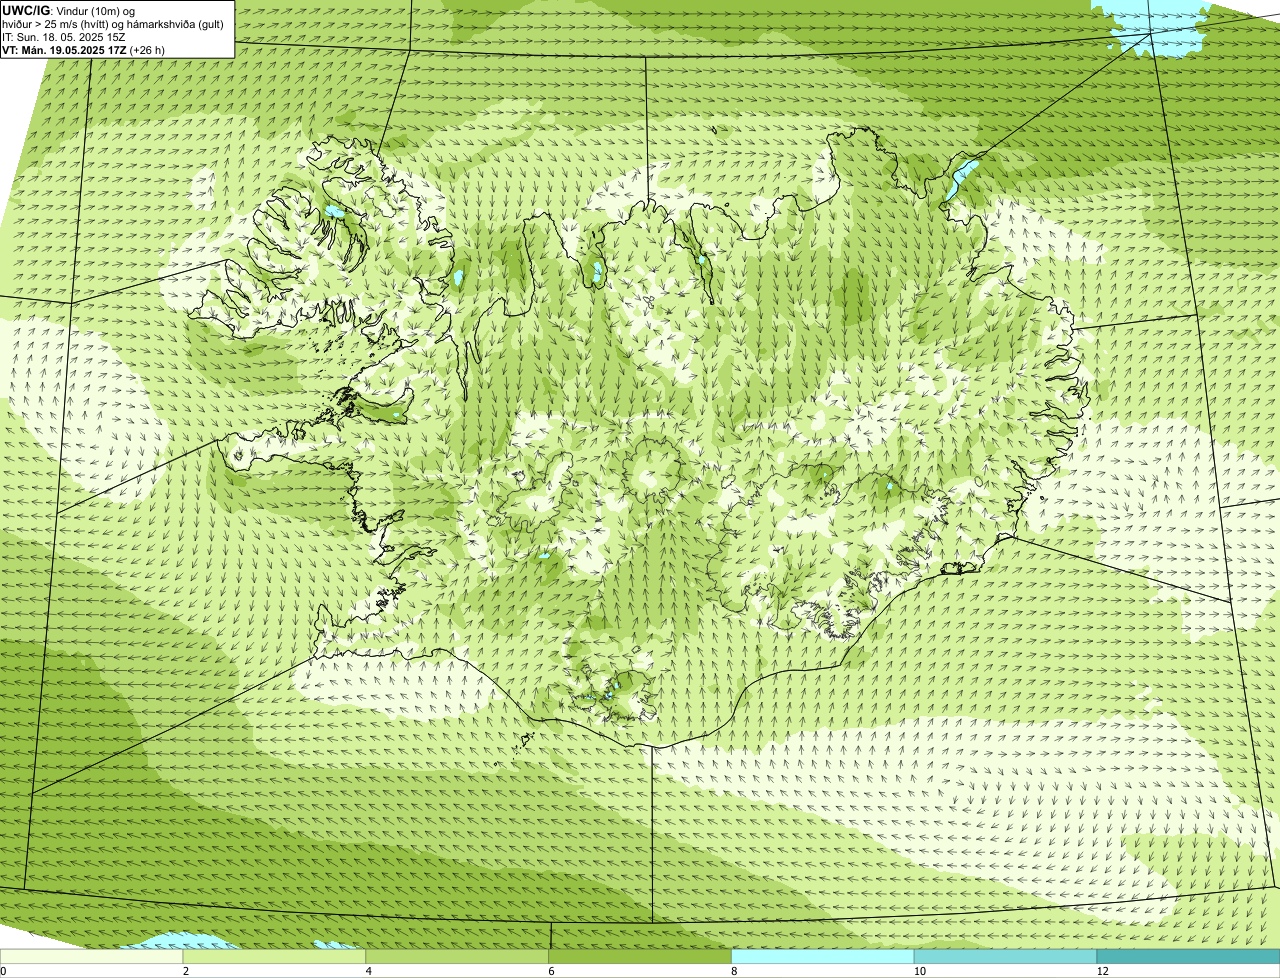Click the '10' tick label on color scale
Image resolution: width=1280 pixels, height=978 pixels.
coord(918,971)
